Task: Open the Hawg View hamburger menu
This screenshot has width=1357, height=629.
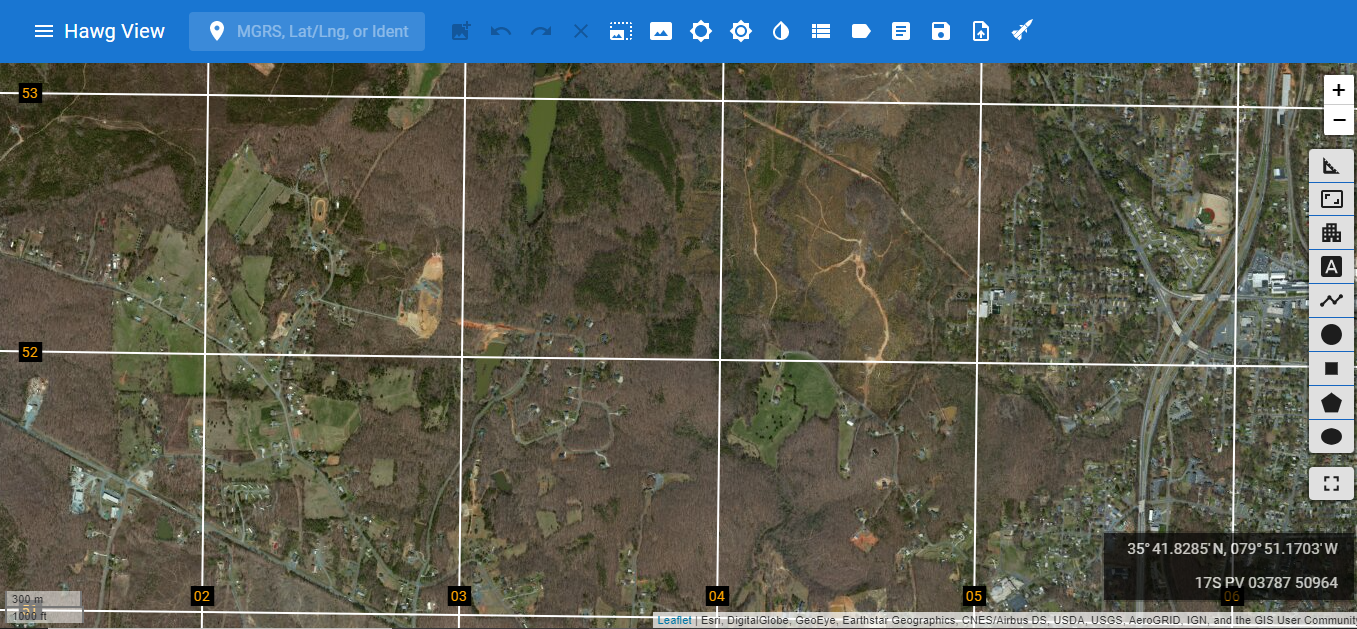Action: (x=43, y=31)
